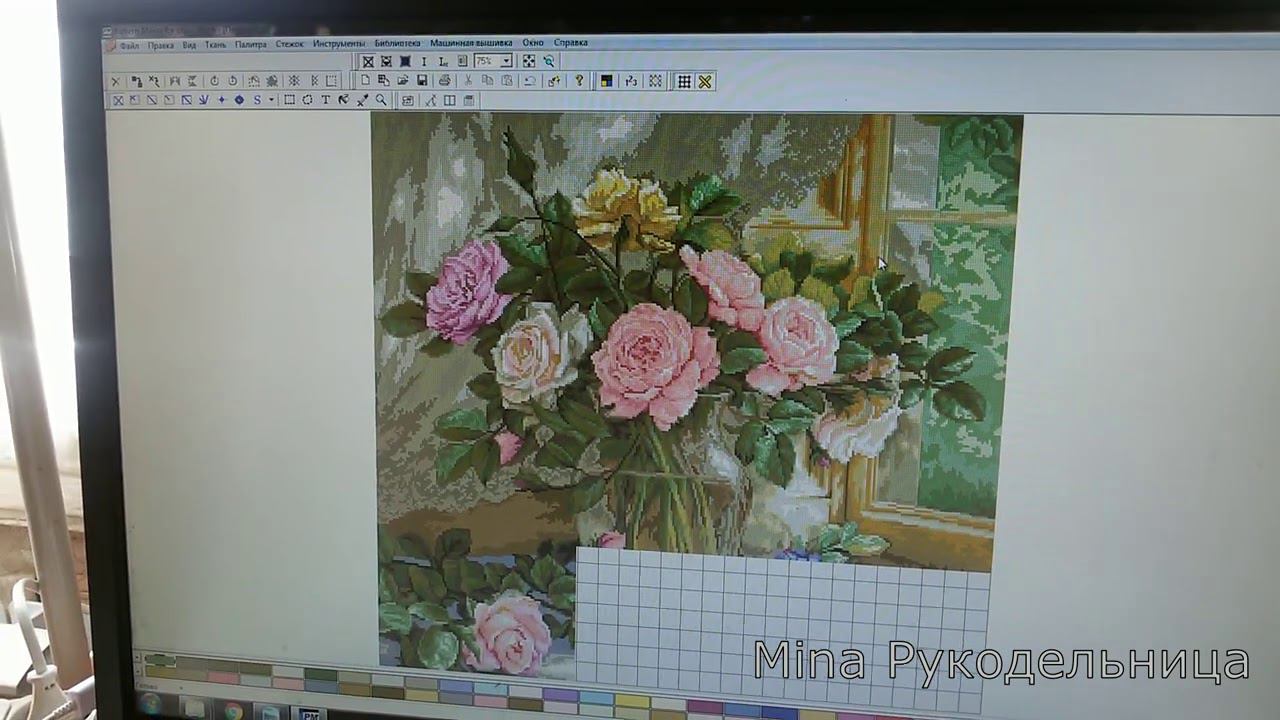Viewport: 1280px width, 720px height.
Task: Select the magnifier zoom tool
Action: click(x=381, y=100)
